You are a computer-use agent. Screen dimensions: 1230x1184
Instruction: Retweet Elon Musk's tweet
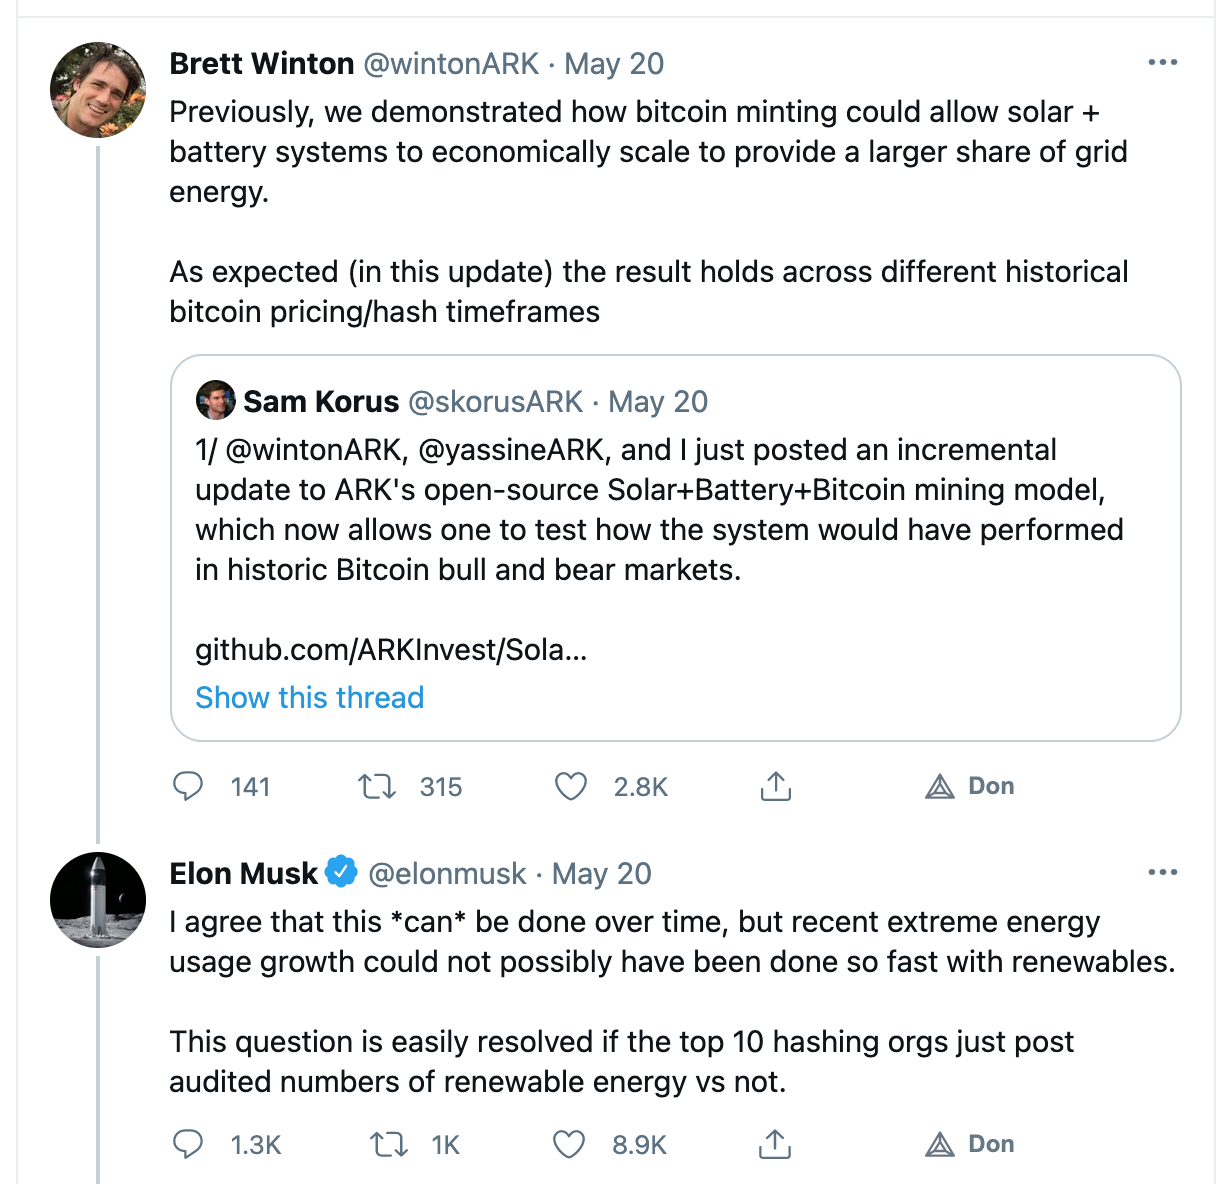(388, 1144)
